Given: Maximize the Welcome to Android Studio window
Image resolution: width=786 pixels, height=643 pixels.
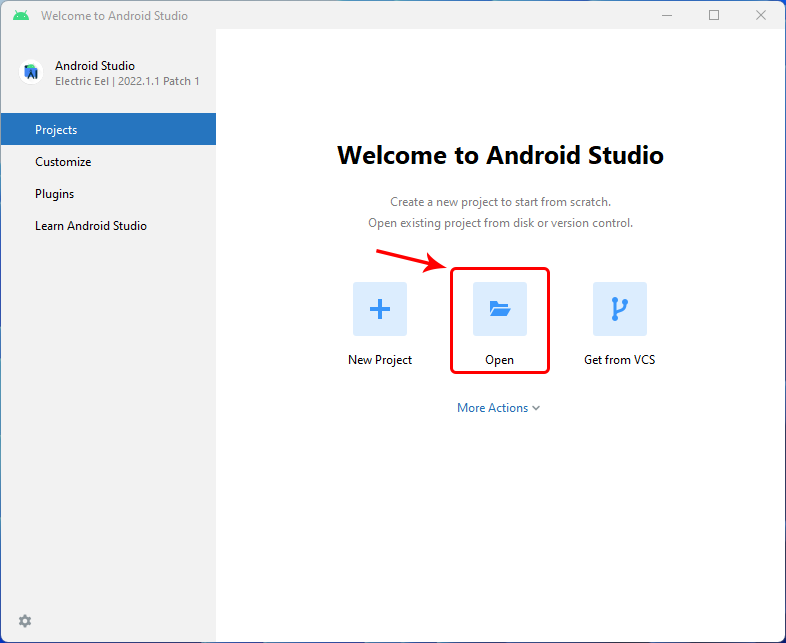Looking at the screenshot, I should point(714,16).
